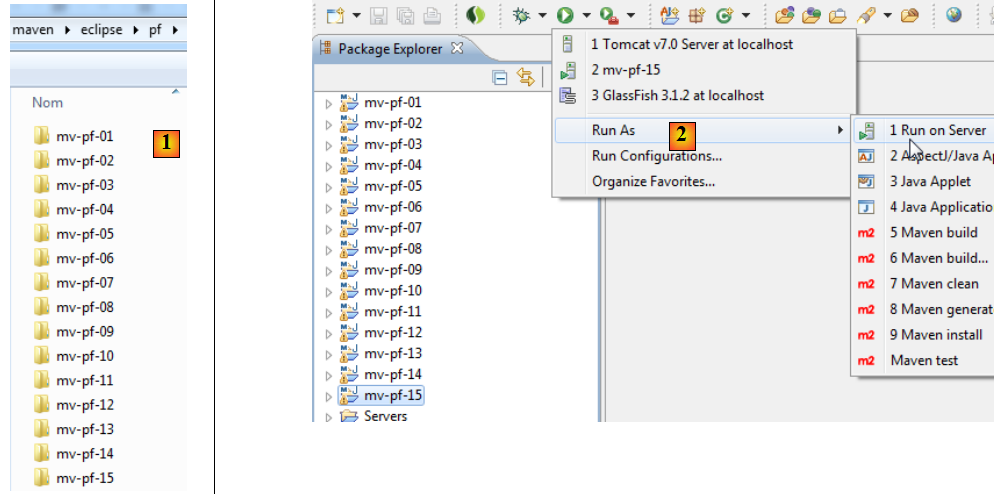Open the Debug dropdown arrow beside bug icon
Image resolution: width=995 pixels, height=494 pixels.
(x=542, y=16)
